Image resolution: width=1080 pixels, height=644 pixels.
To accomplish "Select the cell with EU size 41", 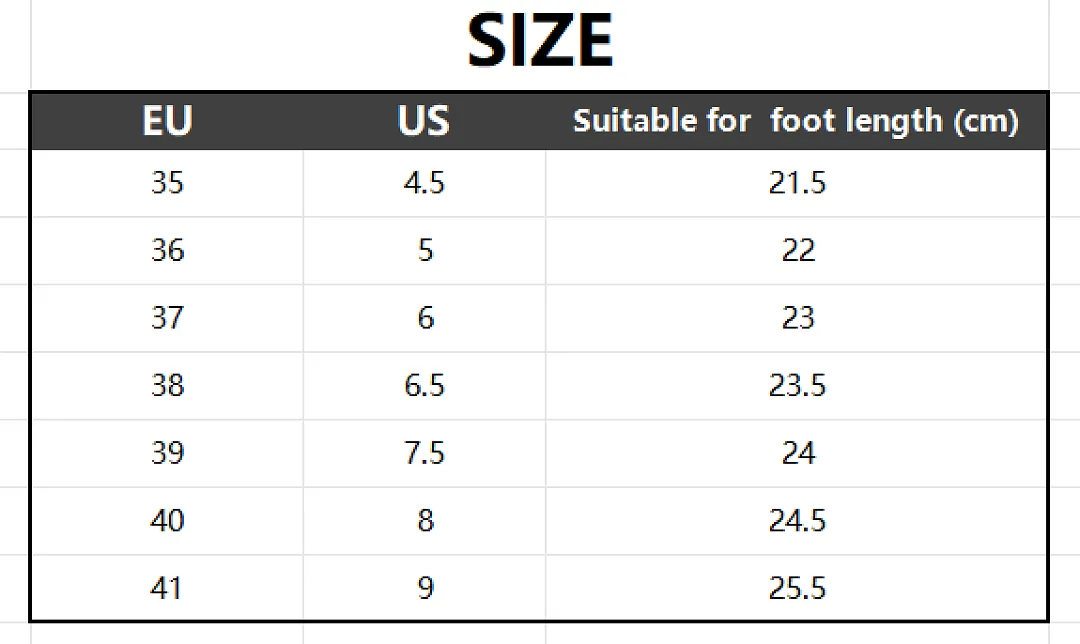I will [x=167, y=588].
